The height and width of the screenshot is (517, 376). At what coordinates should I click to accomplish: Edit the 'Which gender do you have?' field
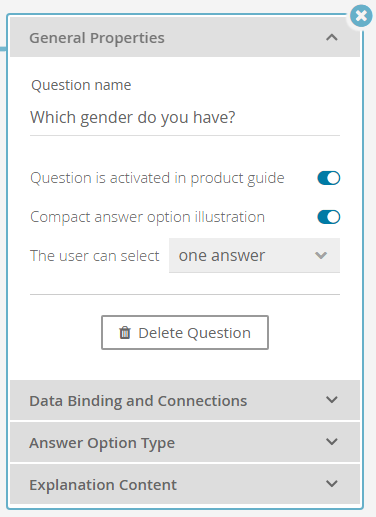(185, 118)
